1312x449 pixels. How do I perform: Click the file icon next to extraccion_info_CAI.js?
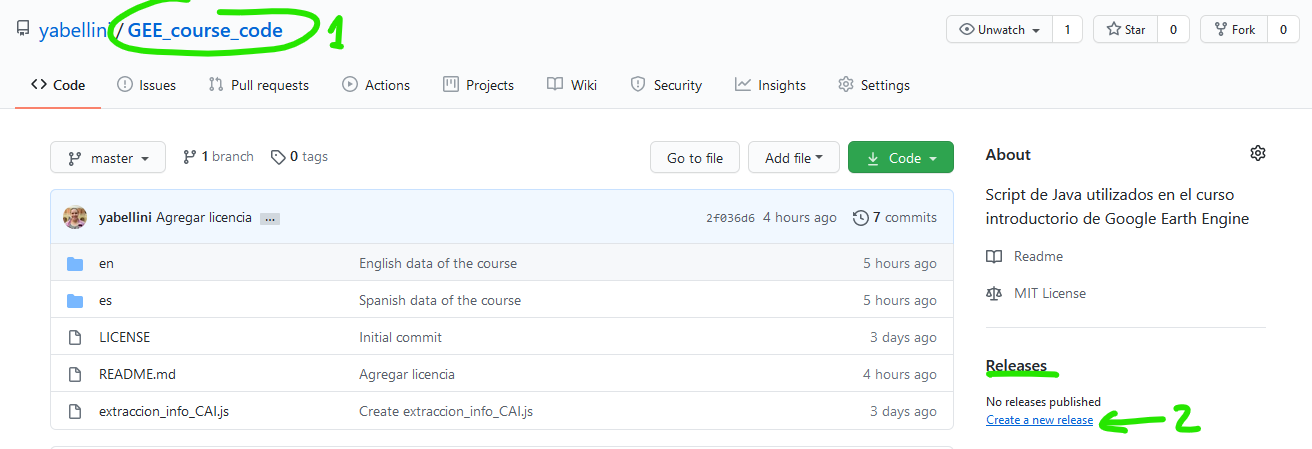coord(74,412)
